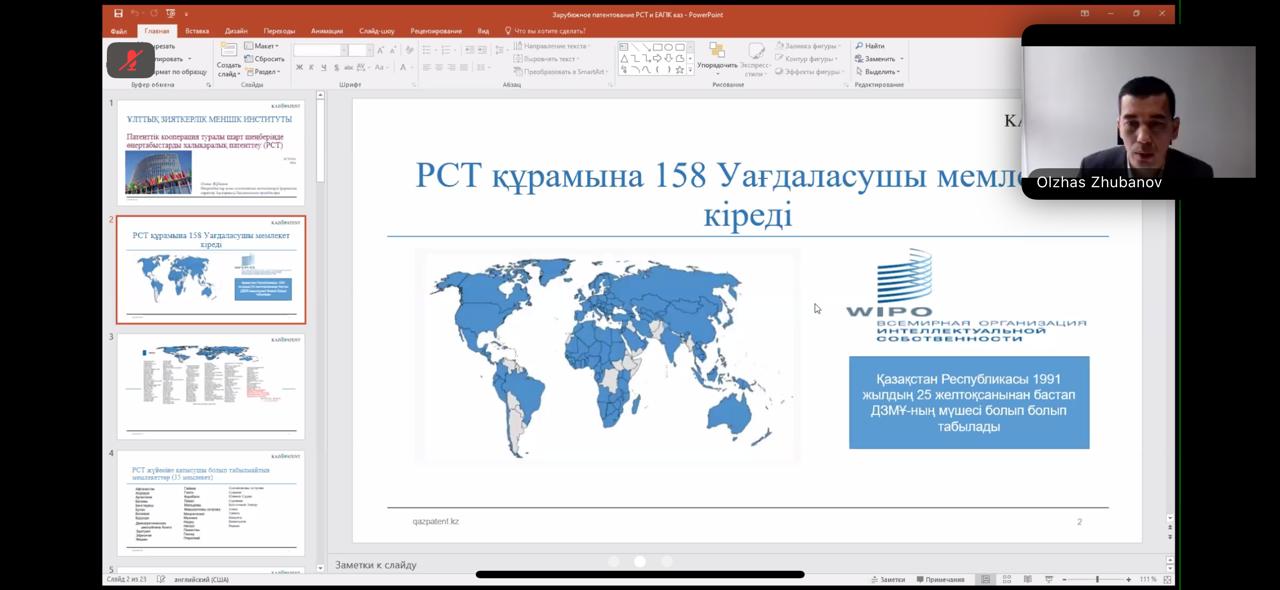Open the Insert (Вставка) ribbon tab
This screenshot has height=590, width=1280.
197,31
